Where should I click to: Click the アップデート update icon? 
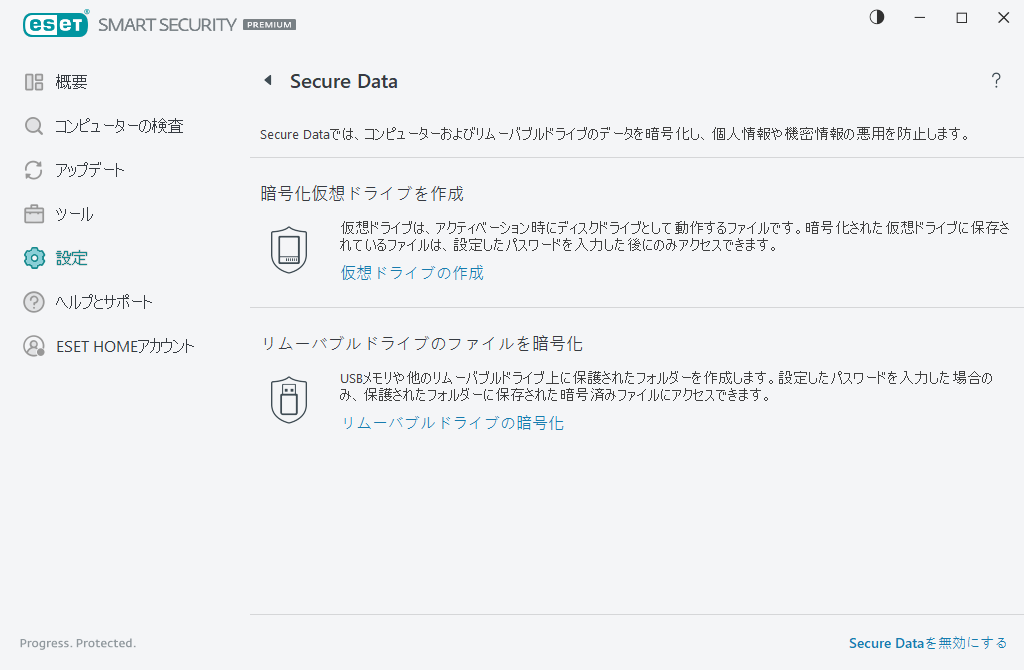point(33,170)
